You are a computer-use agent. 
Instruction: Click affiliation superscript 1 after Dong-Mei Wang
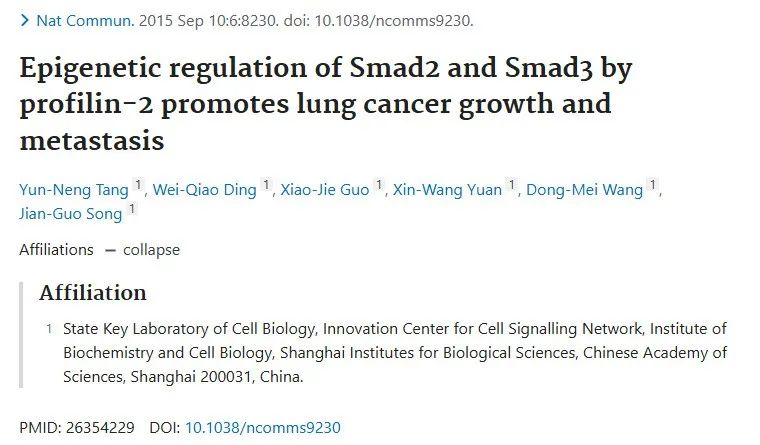[653, 185]
